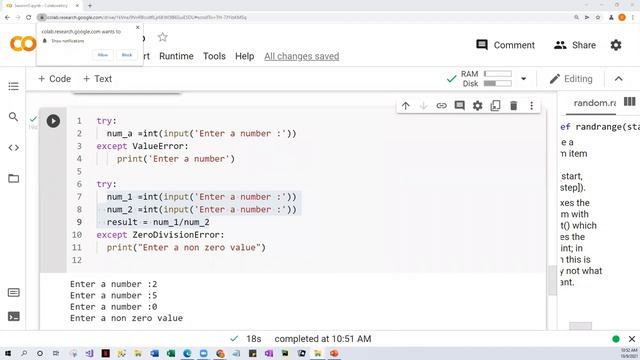The image size is (640, 360).
Task: Click the notebook vertical scrollbar
Action: (x=552, y=280)
